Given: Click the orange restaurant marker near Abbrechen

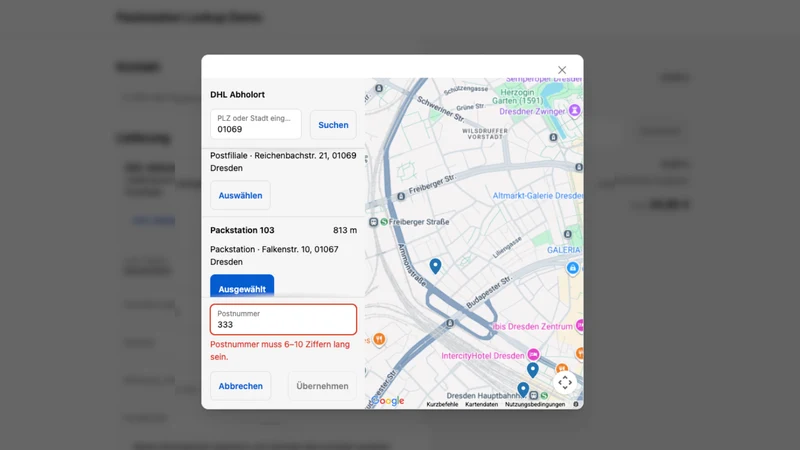Looking at the screenshot, I should [379, 339].
